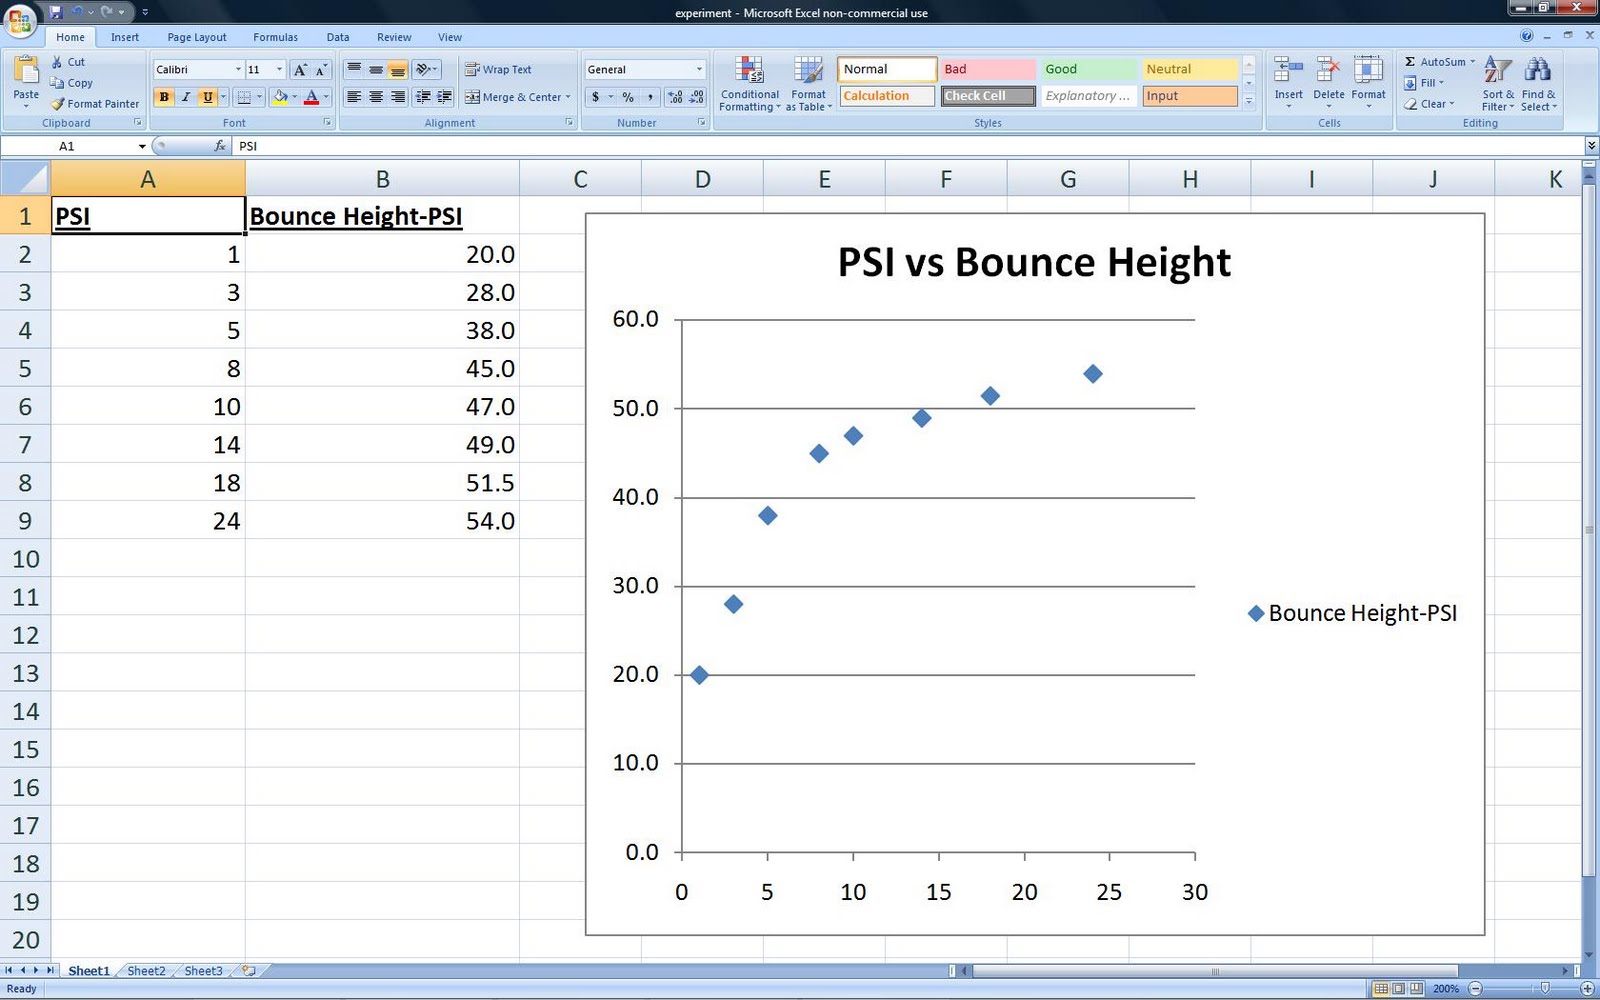Expand the General number format dropdown
Image resolution: width=1600 pixels, height=1000 pixels.
click(x=698, y=69)
